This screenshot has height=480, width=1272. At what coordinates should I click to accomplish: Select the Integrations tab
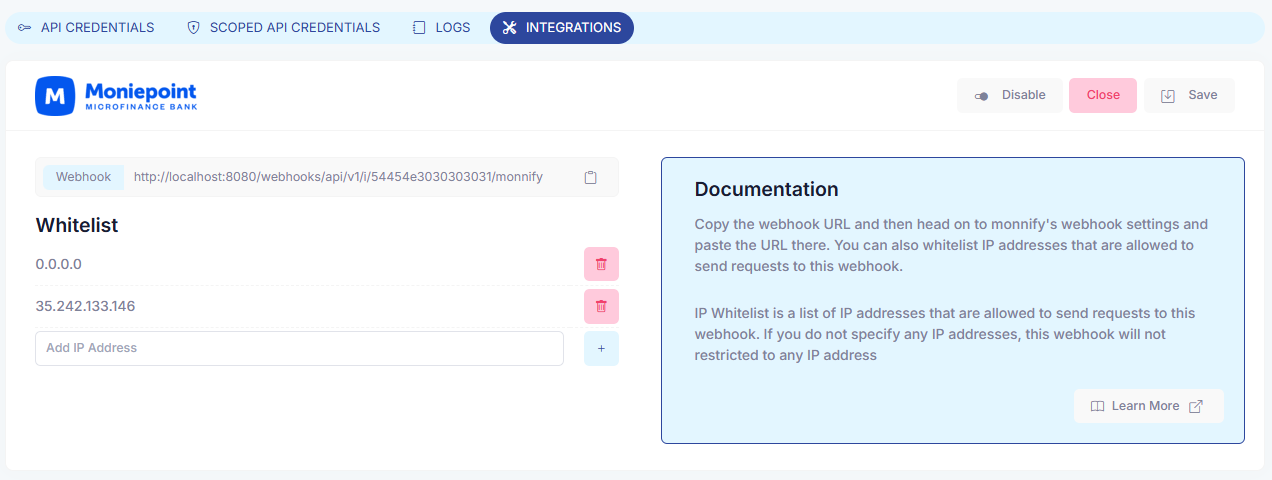[x=562, y=28]
